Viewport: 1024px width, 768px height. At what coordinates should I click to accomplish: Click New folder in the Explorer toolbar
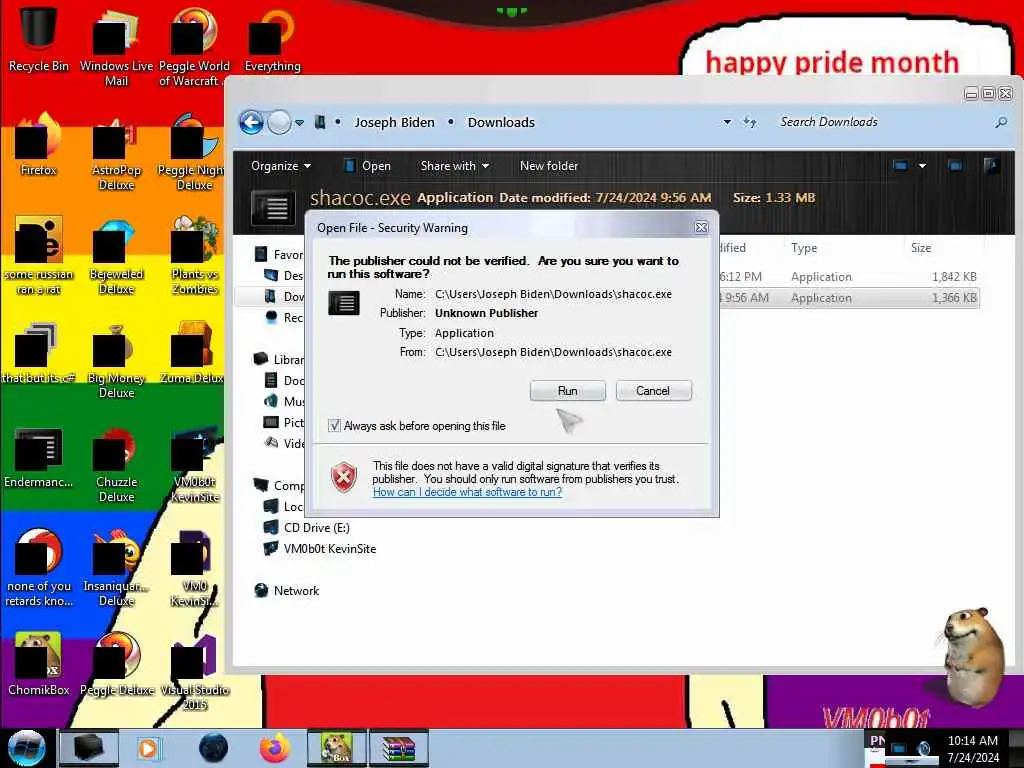[x=549, y=166]
